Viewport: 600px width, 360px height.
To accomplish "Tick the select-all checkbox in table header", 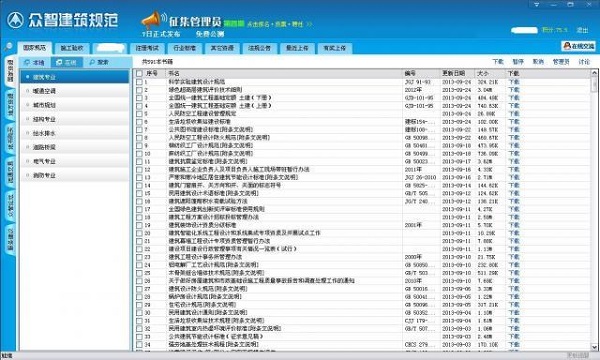I will pos(139,73).
